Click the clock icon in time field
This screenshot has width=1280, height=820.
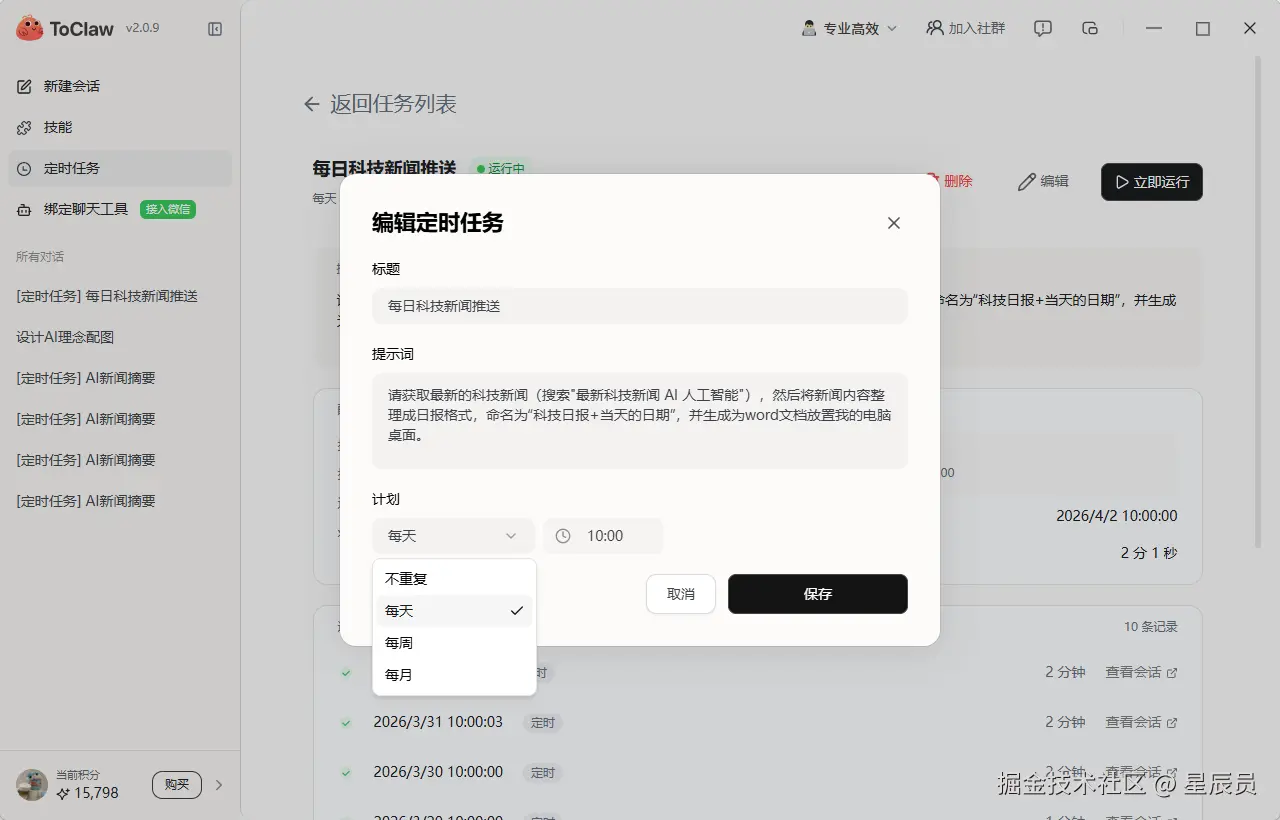pyautogui.click(x=563, y=536)
